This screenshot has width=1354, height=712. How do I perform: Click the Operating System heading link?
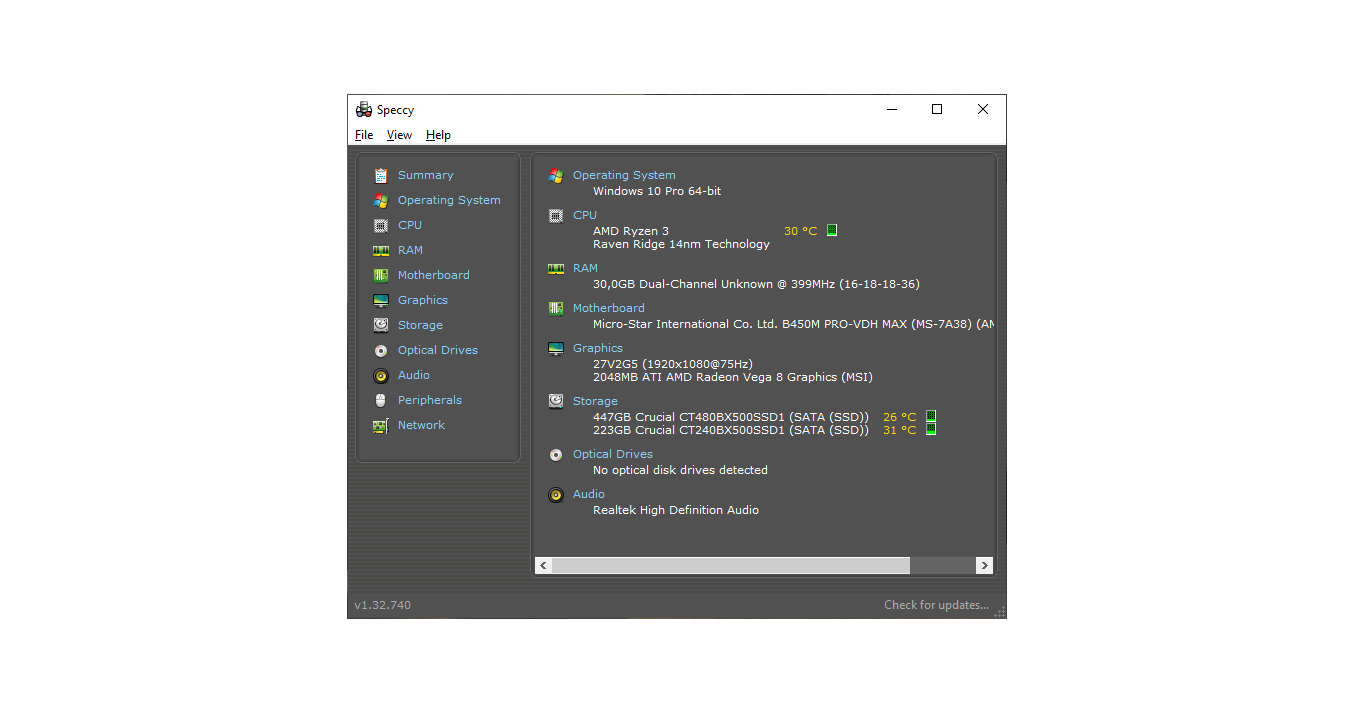(x=624, y=175)
